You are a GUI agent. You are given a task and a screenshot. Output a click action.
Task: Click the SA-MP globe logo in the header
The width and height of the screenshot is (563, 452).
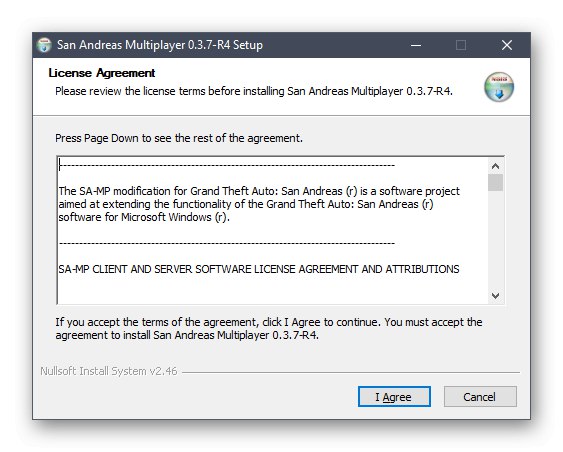pos(499,87)
